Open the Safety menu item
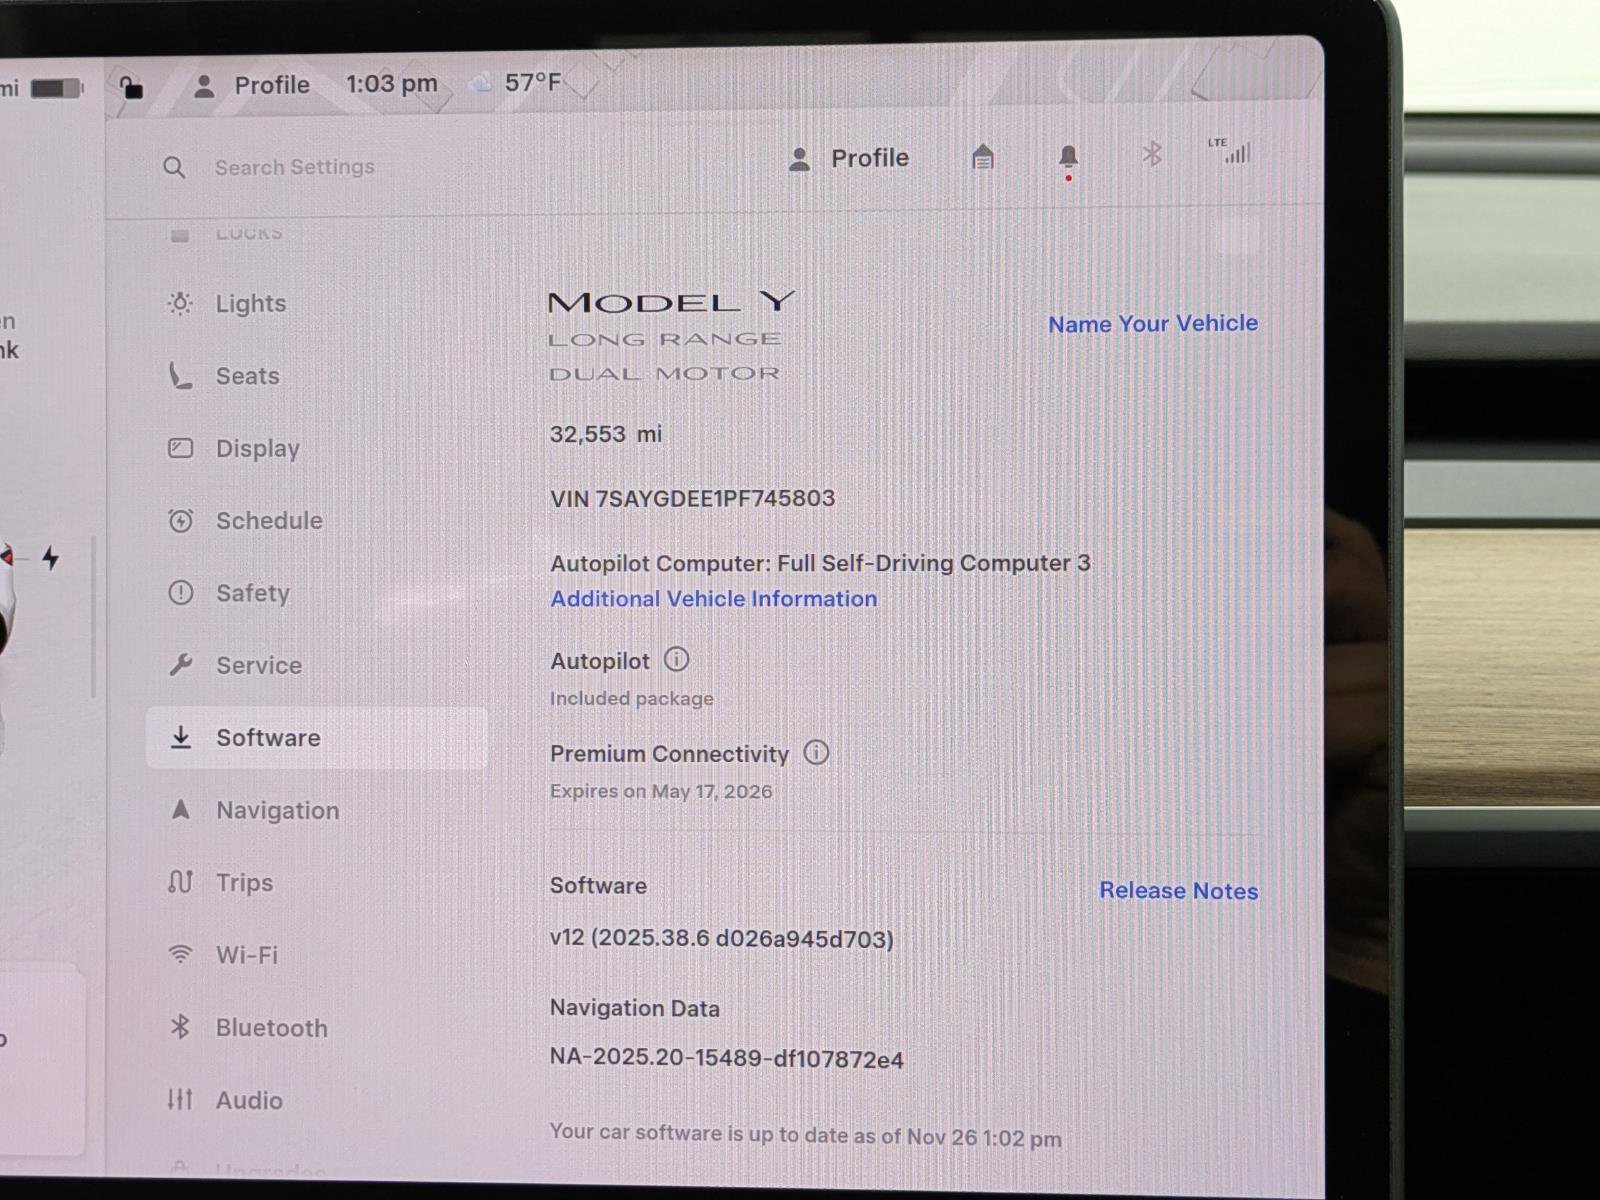The width and height of the screenshot is (1600, 1200). pyautogui.click(x=252, y=593)
